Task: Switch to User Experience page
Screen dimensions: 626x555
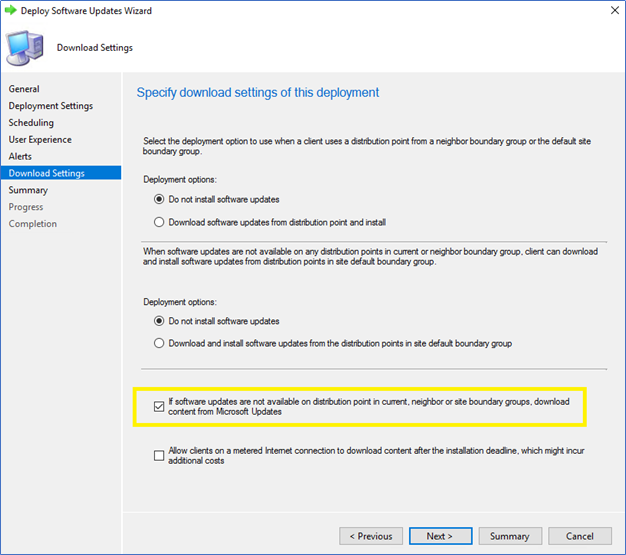Action: coord(40,140)
